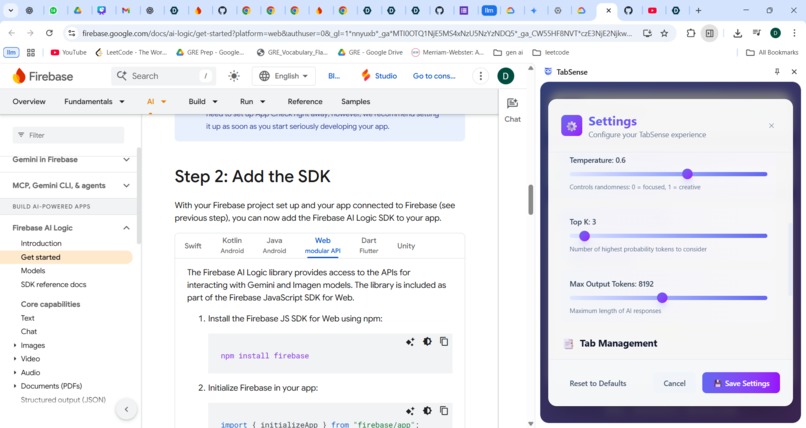Toggle dark theme for npm install code block

[x=427, y=342]
